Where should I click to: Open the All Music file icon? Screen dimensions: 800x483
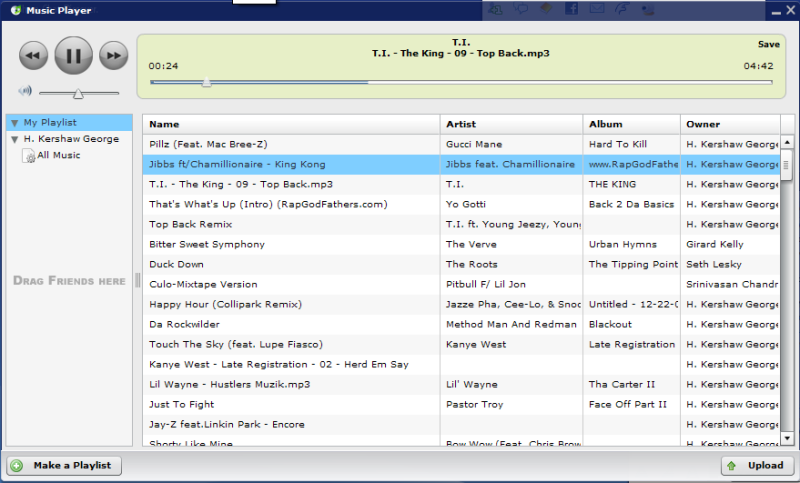30,155
